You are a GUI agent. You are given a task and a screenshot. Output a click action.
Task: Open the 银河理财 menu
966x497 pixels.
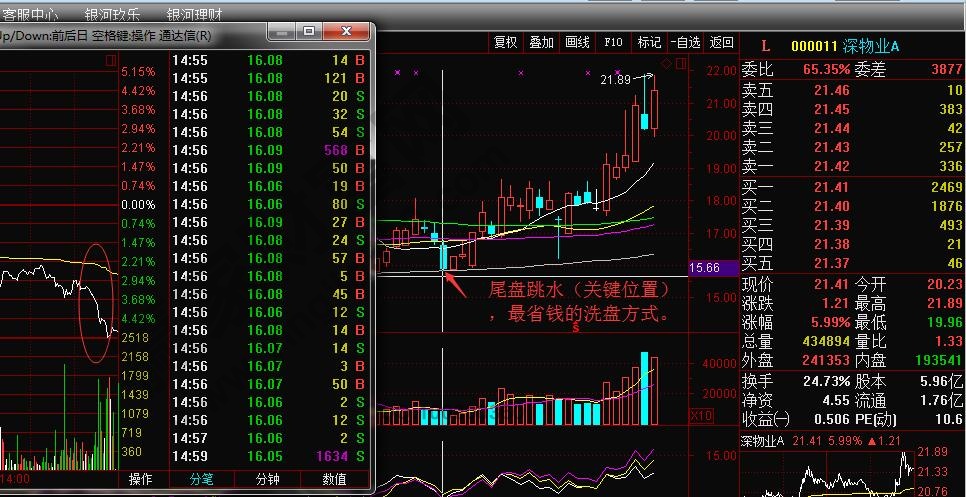click(x=194, y=14)
